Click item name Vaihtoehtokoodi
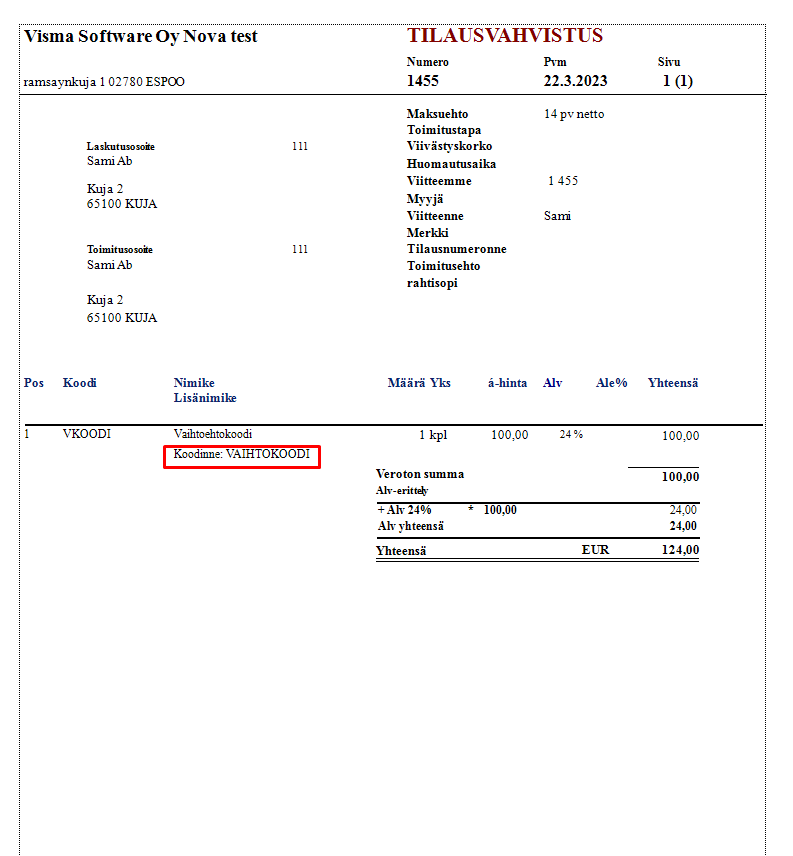Image resolution: width=793 pixels, height=856 pixels. (x=212, y=434)
